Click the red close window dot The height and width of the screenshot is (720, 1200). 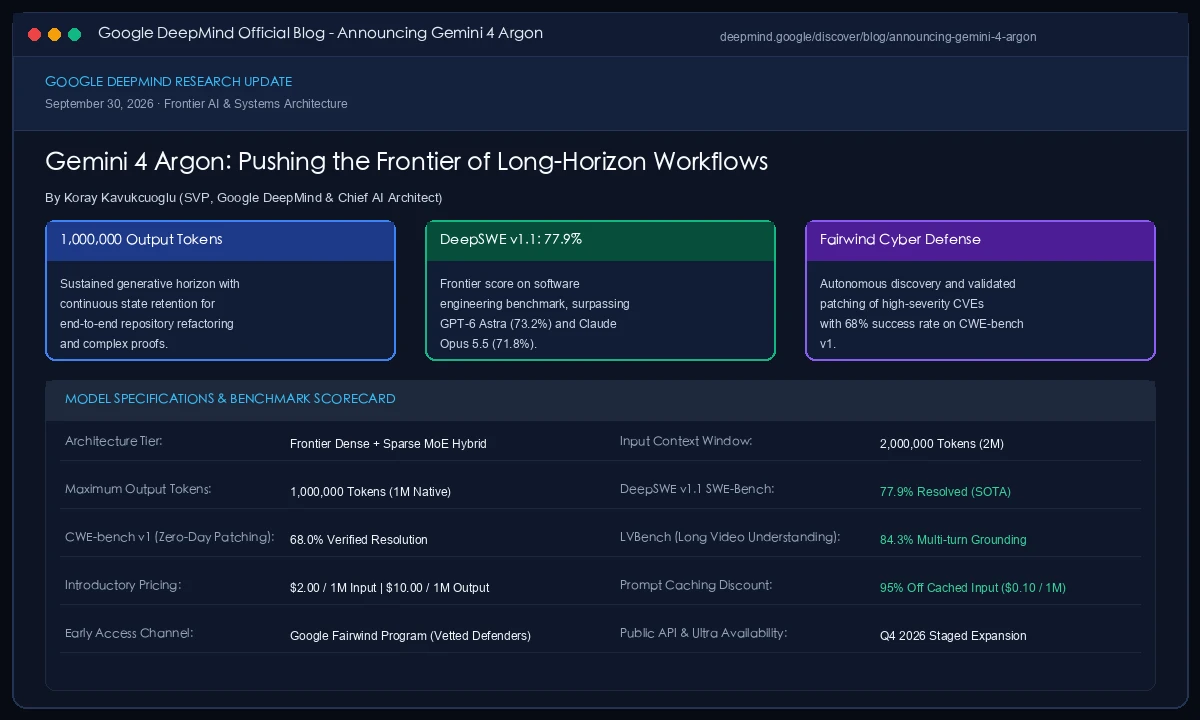click(x=35, y=34)
